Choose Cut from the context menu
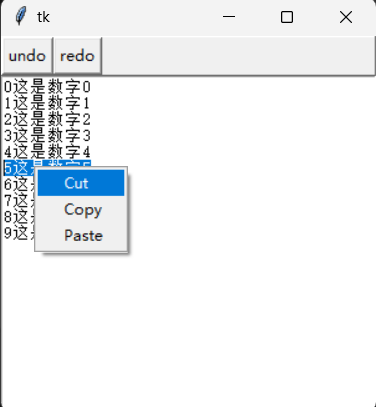Image resolution: width=376 pixels, height=407 pixels. (81, 183)
